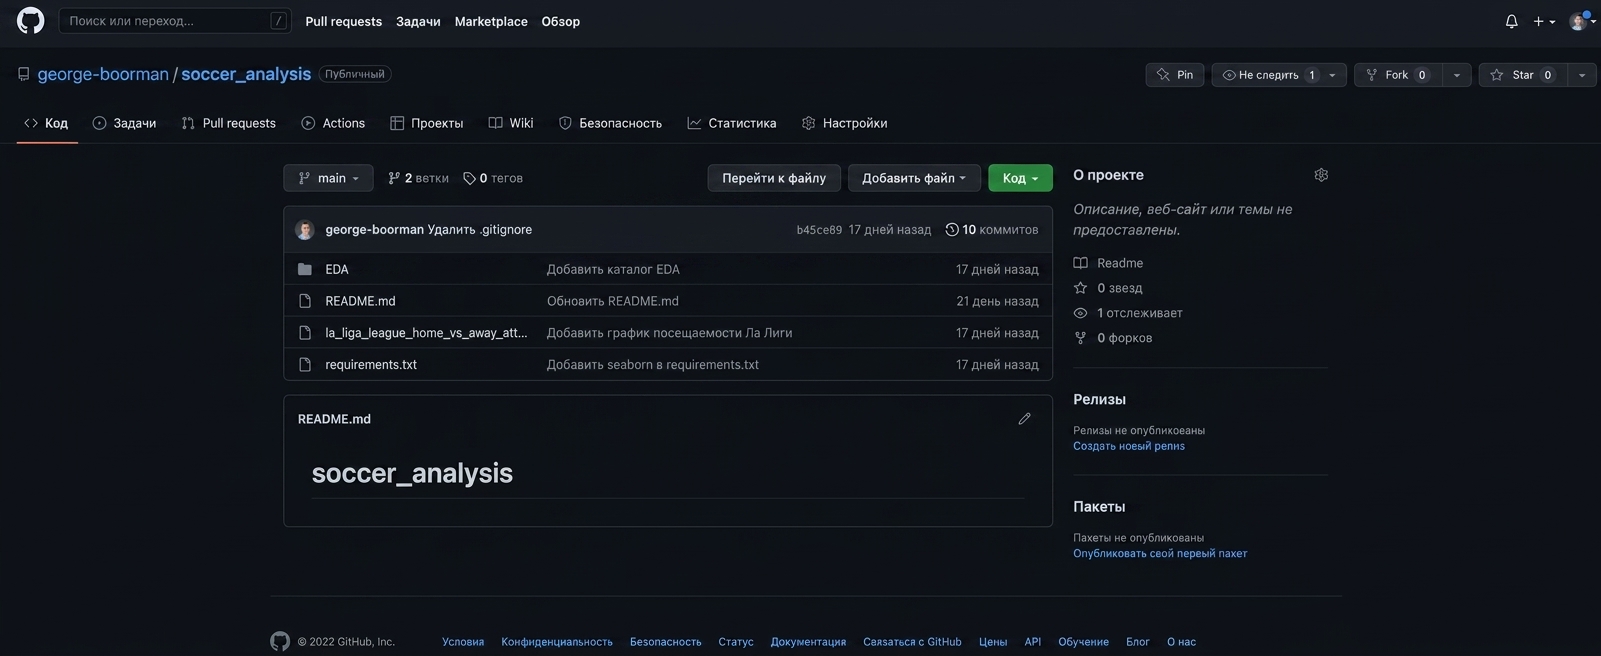
Task: Switch to the Безопасность tab
Action: (610, 123)
